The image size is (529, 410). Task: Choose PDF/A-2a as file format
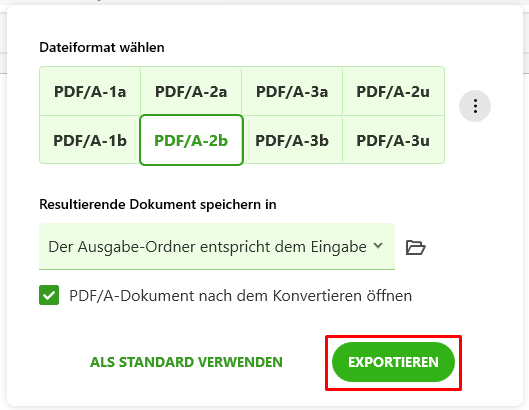[191, 91]
